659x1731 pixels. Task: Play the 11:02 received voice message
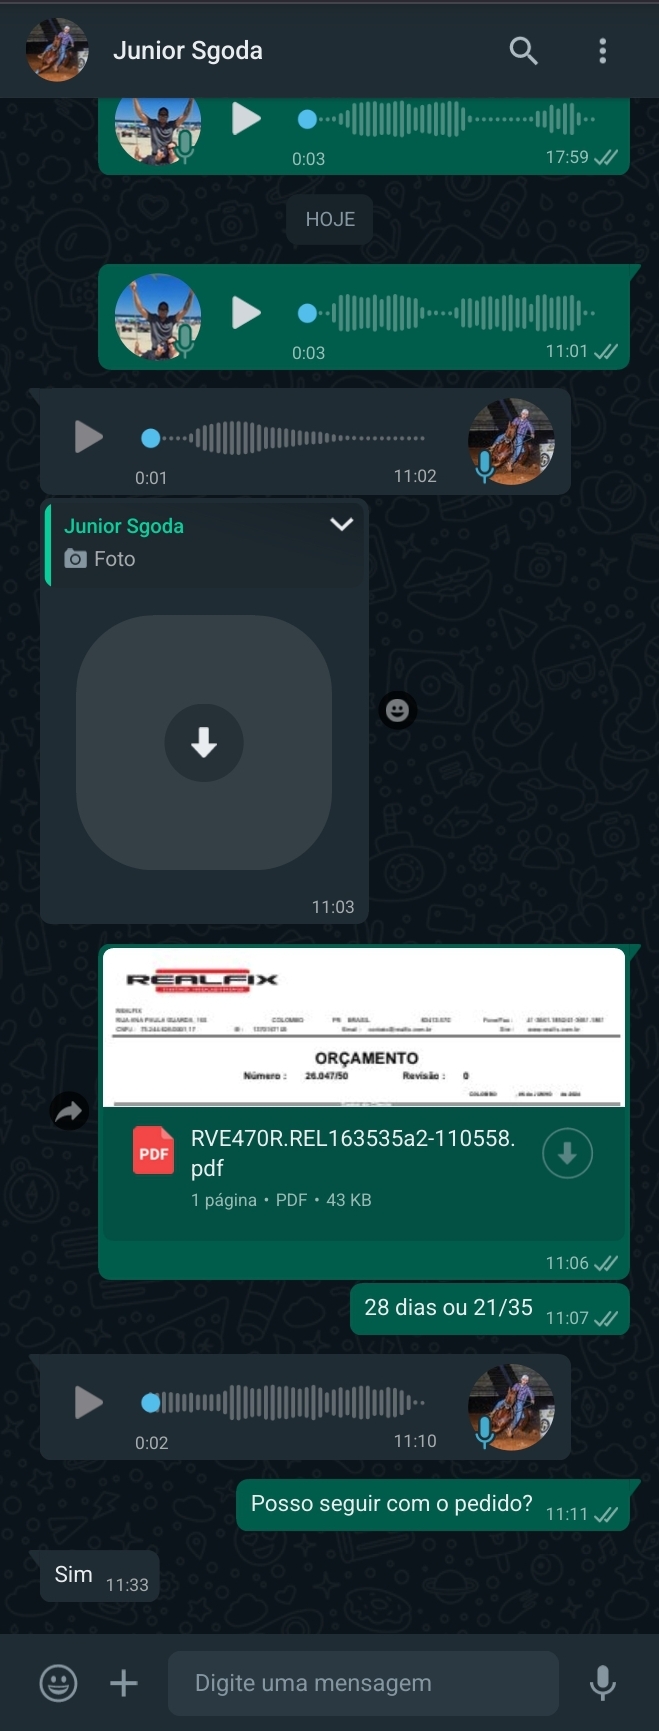(88, 437)
